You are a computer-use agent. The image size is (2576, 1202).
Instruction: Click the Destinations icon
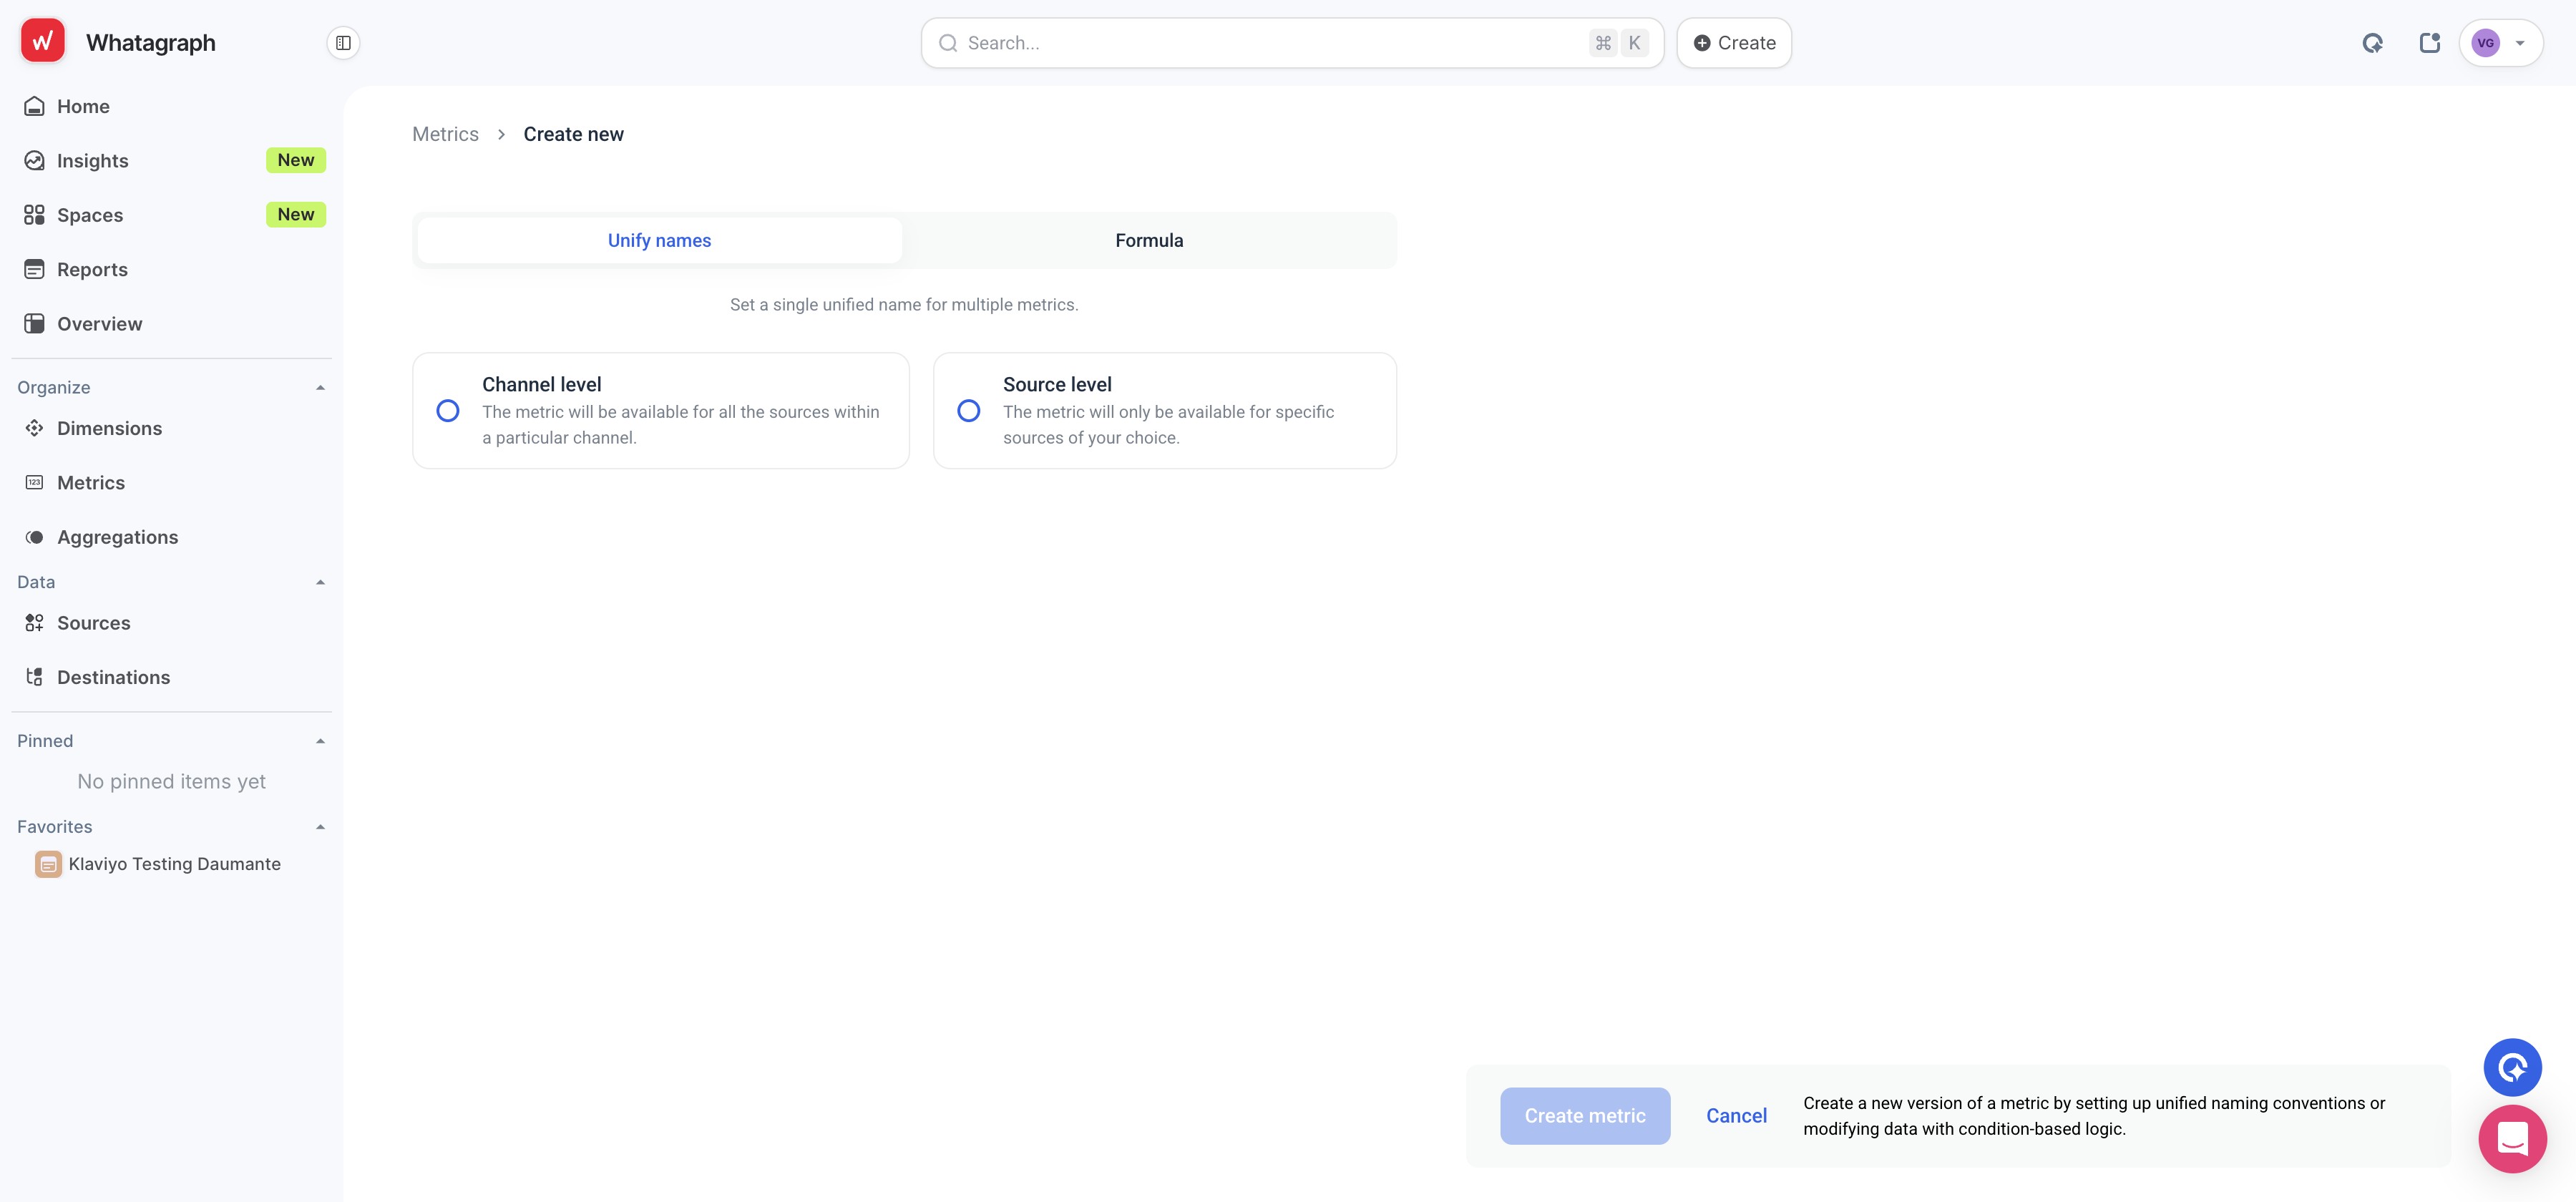[x=34, y=677]
